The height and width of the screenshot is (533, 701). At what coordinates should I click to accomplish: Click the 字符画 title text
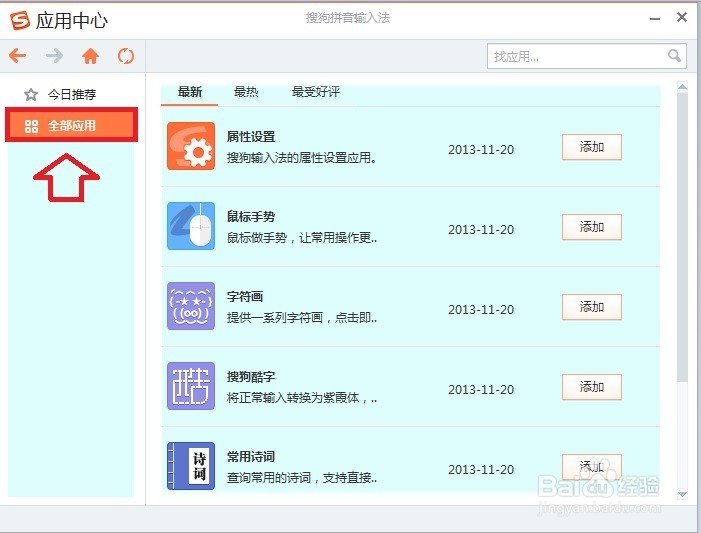pos(245,296)
